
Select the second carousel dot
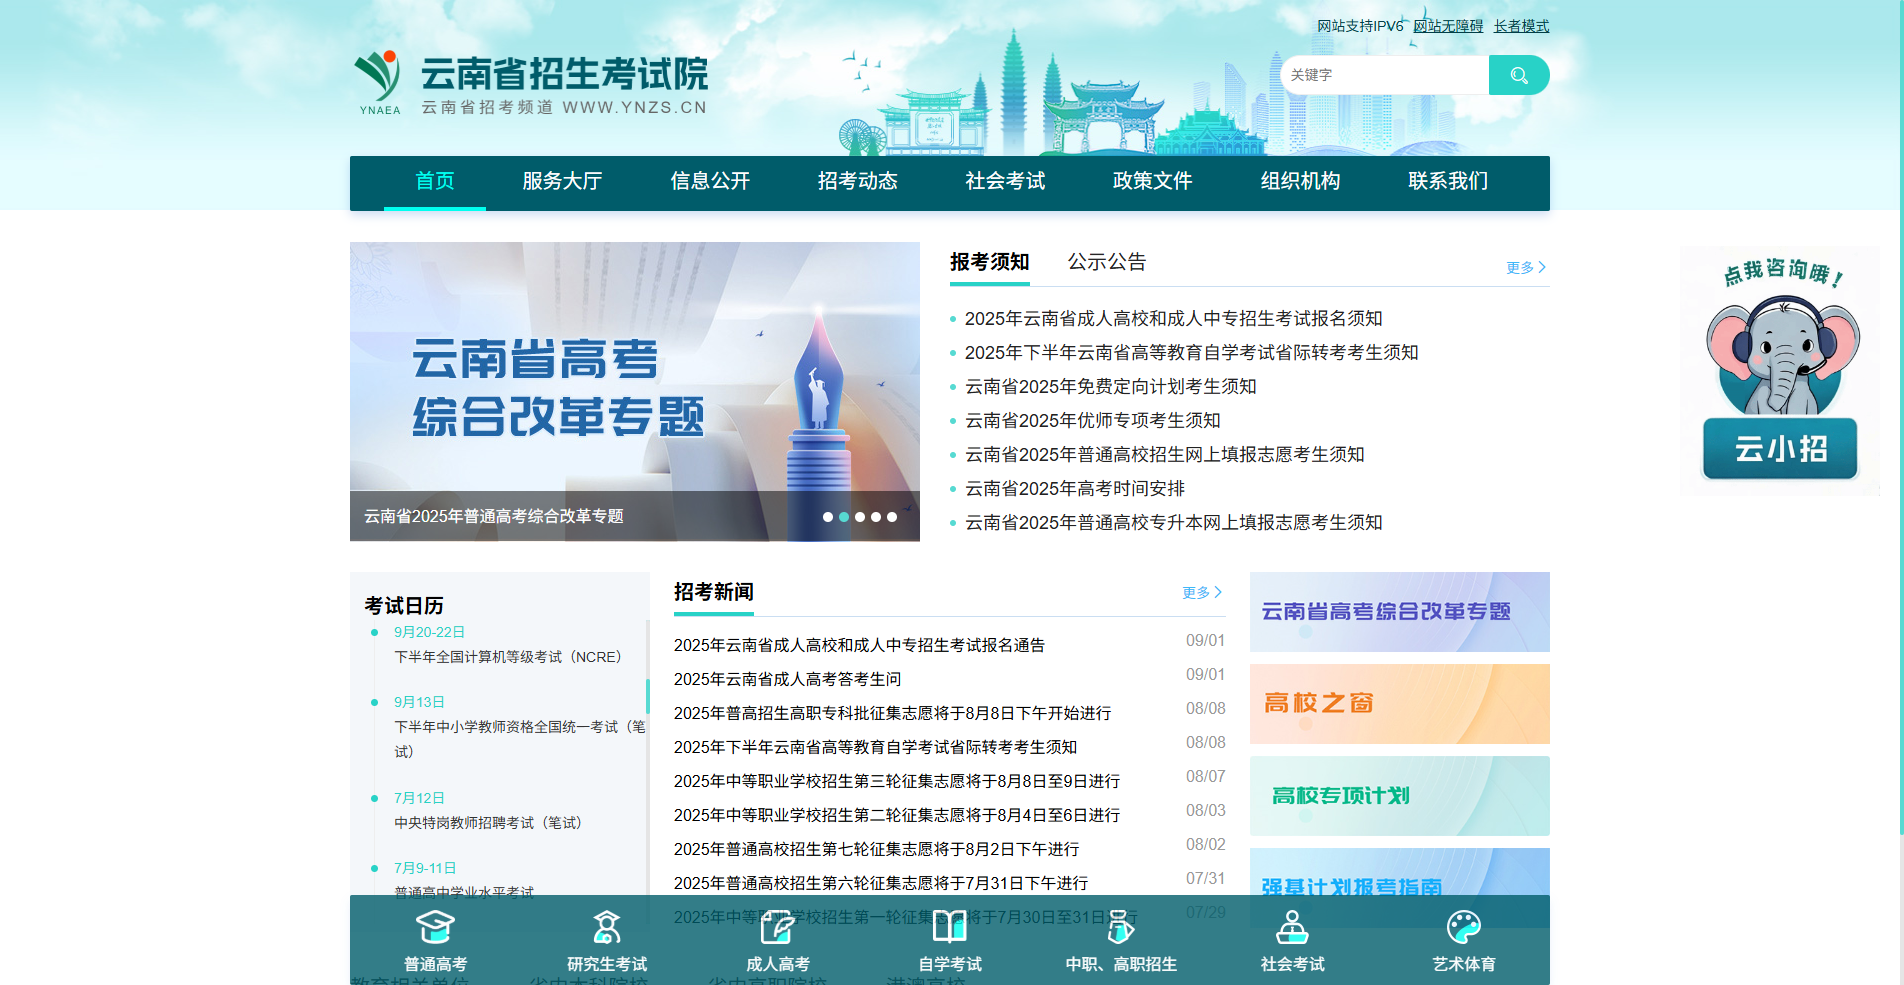tap(844, 517)
